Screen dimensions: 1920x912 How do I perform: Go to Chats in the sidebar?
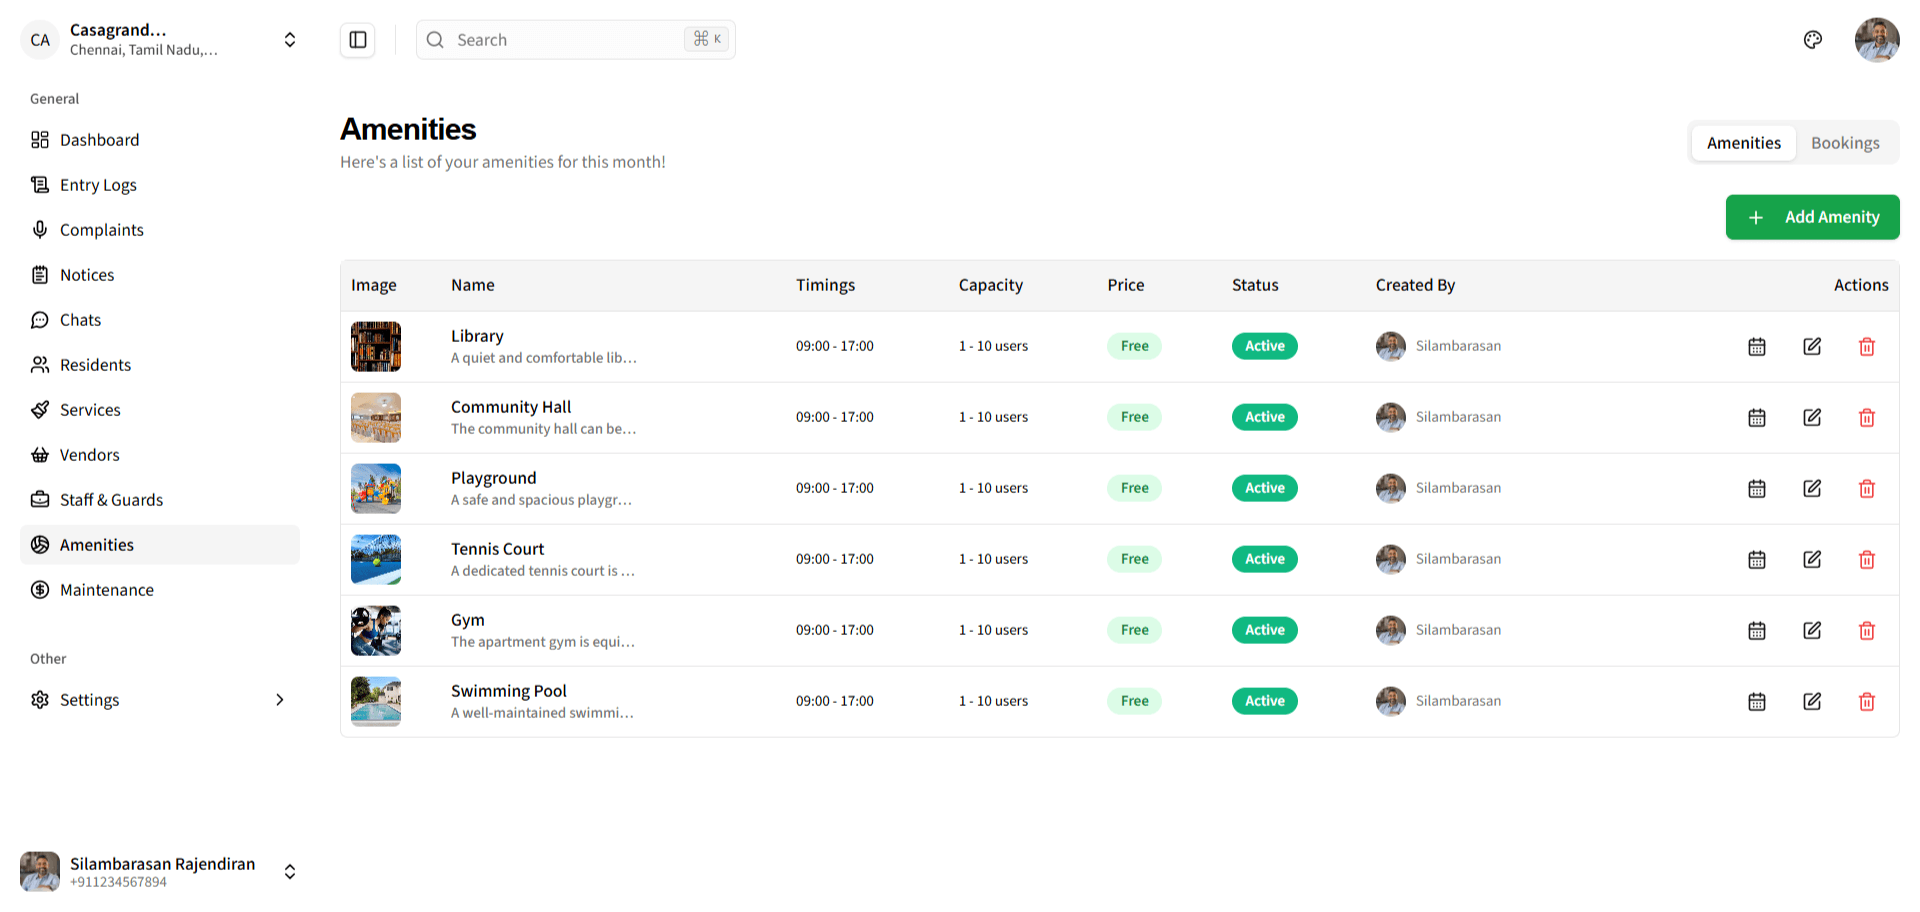click(80, 320)
